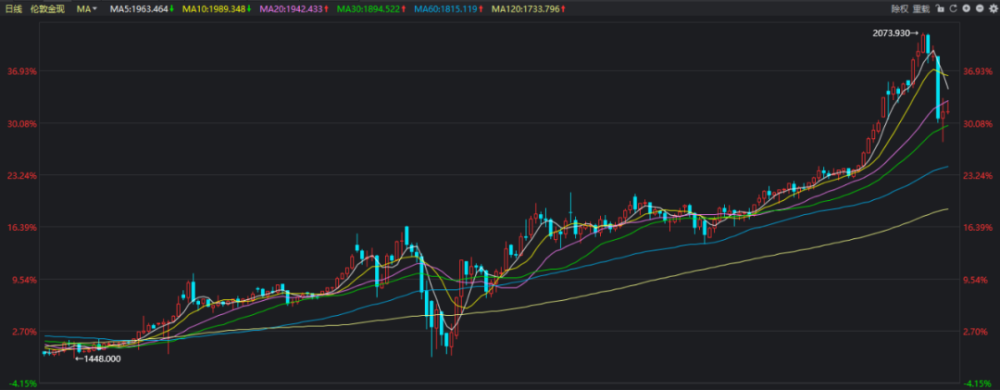Viewport: 1000px width, 390px height.
Task: Click the 除权 ex-rights button
Action: tap(900, 8)
